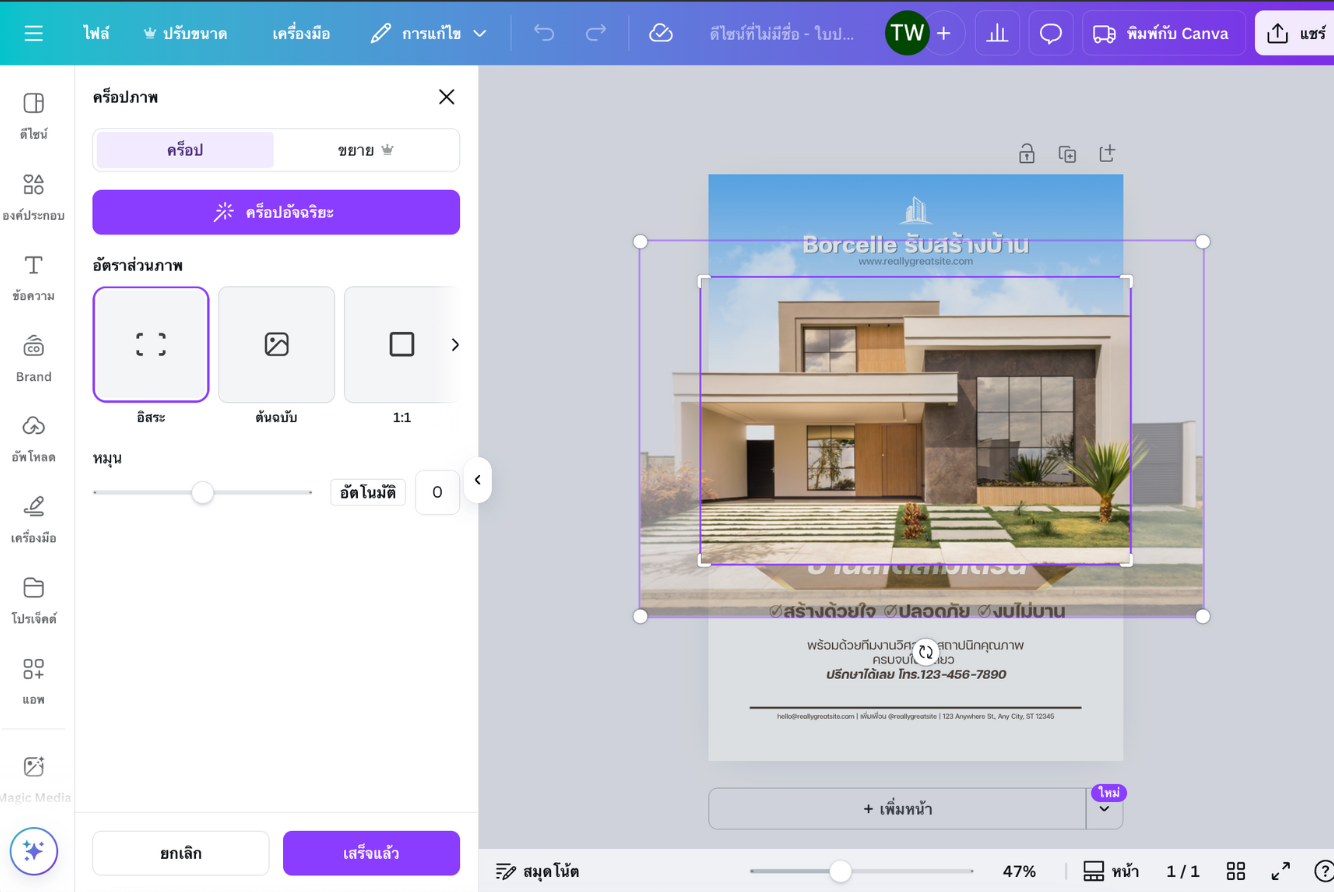Select the ครอป tab
Image resolution: width=1334 pixels, height=892 pixels.
tap(185, 150)
